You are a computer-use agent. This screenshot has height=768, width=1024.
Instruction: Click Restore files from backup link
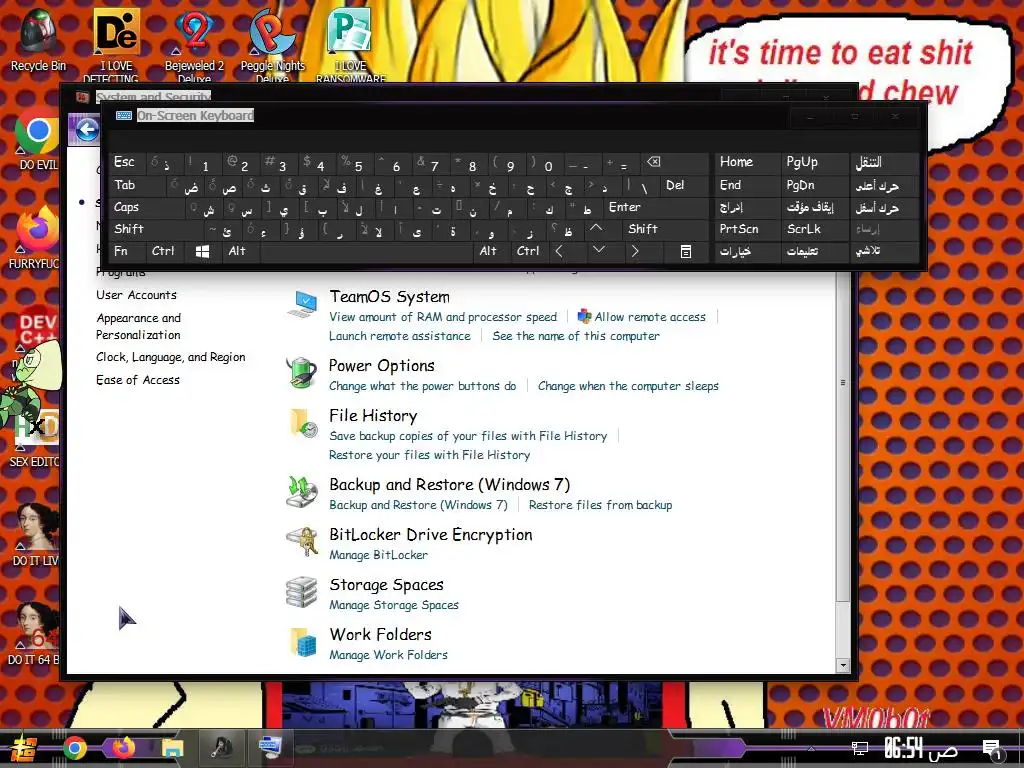600,505
